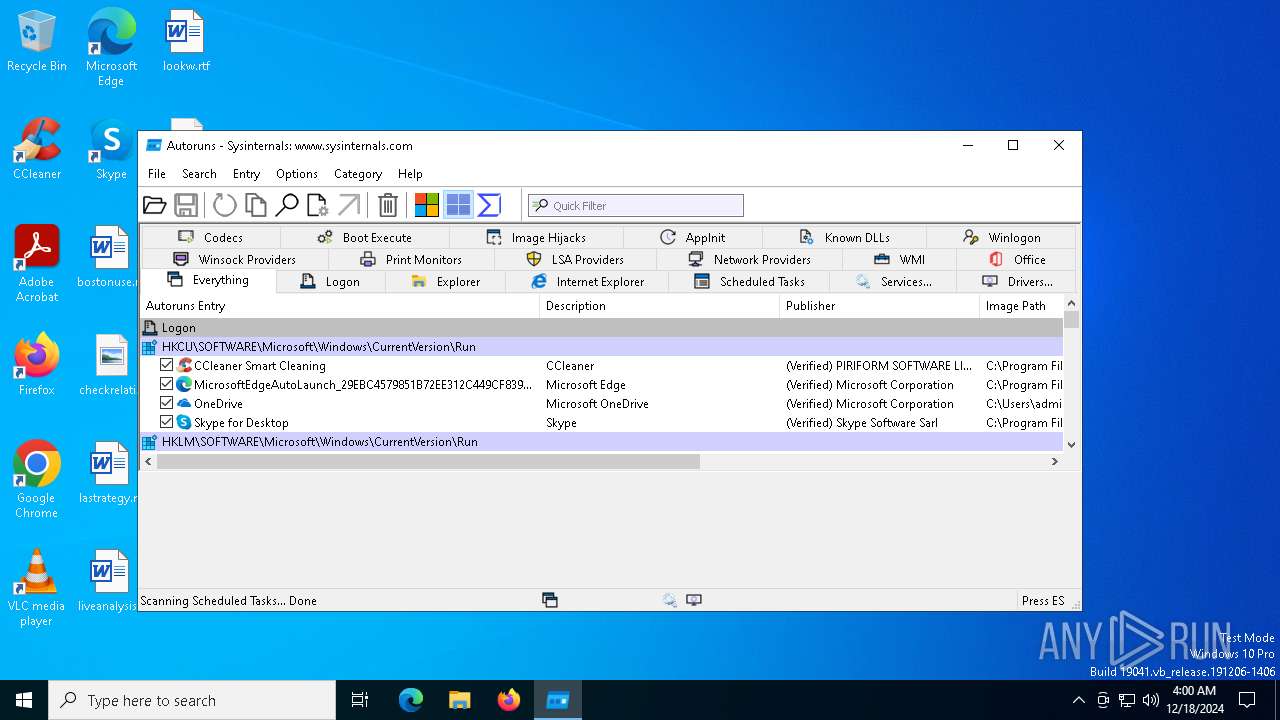Refresh the autoruns scan
1280x720 pixels.
225,205
